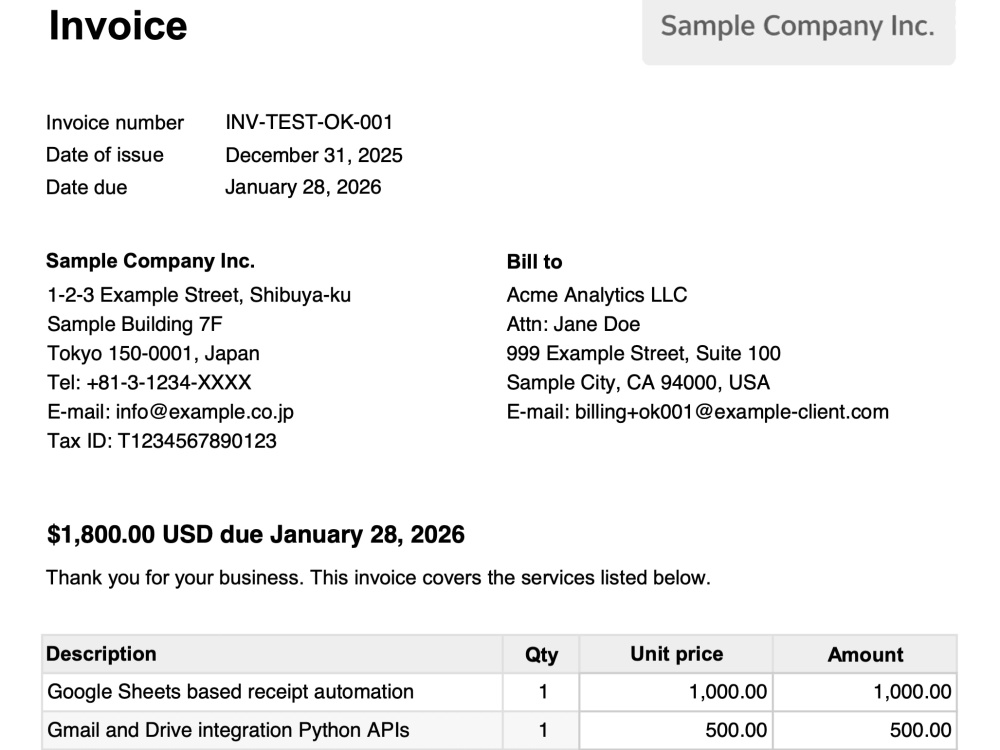1000x750 pixels.
Task: Click the info@example.co.jp email address
Action: coord(205,412)
